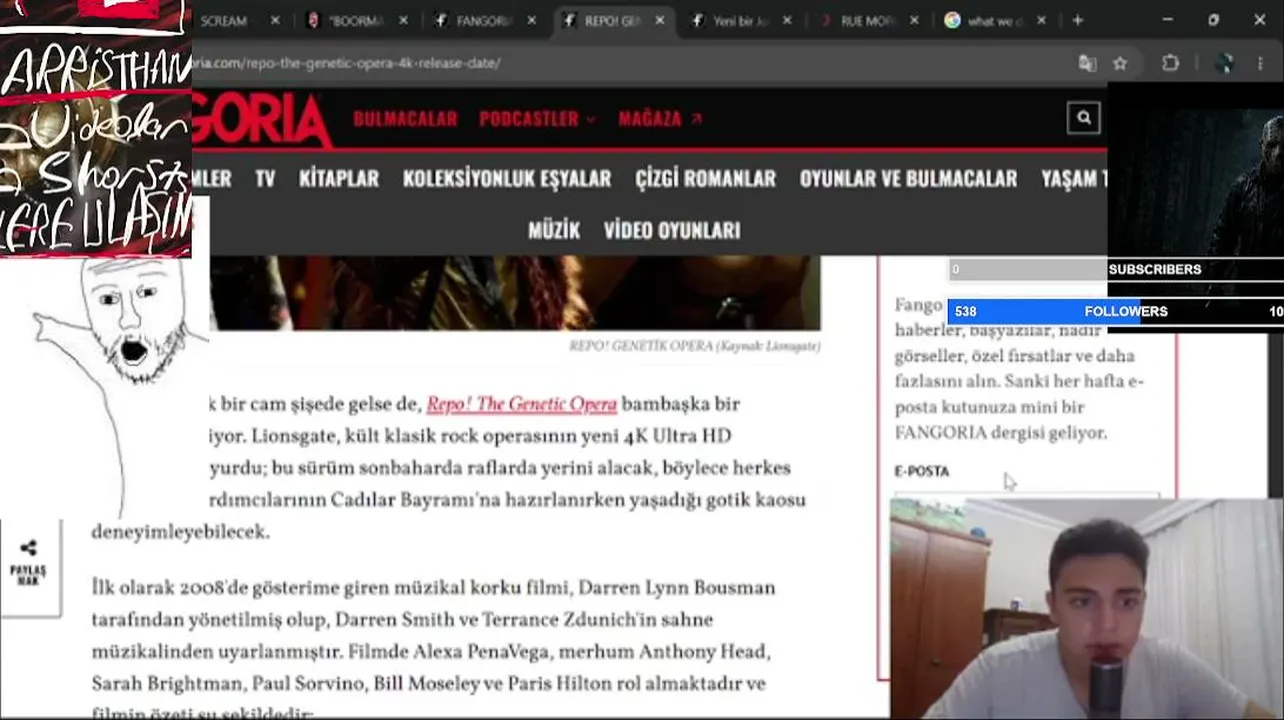Switch to the FANGORIA tab
The image size is (1284, 720).
(x=484, y=21)
